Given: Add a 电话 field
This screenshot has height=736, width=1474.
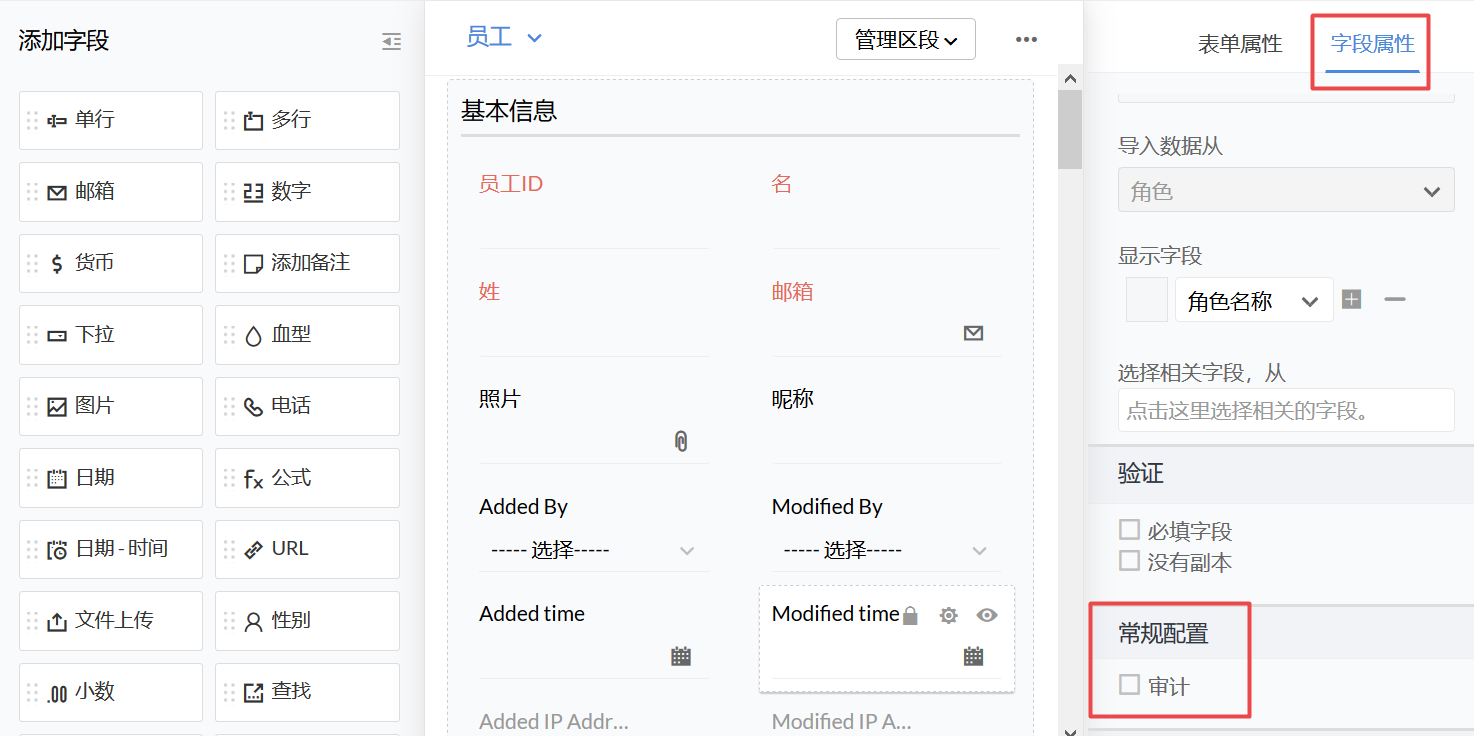Looking at the screenshot, I should click(307, 406).
